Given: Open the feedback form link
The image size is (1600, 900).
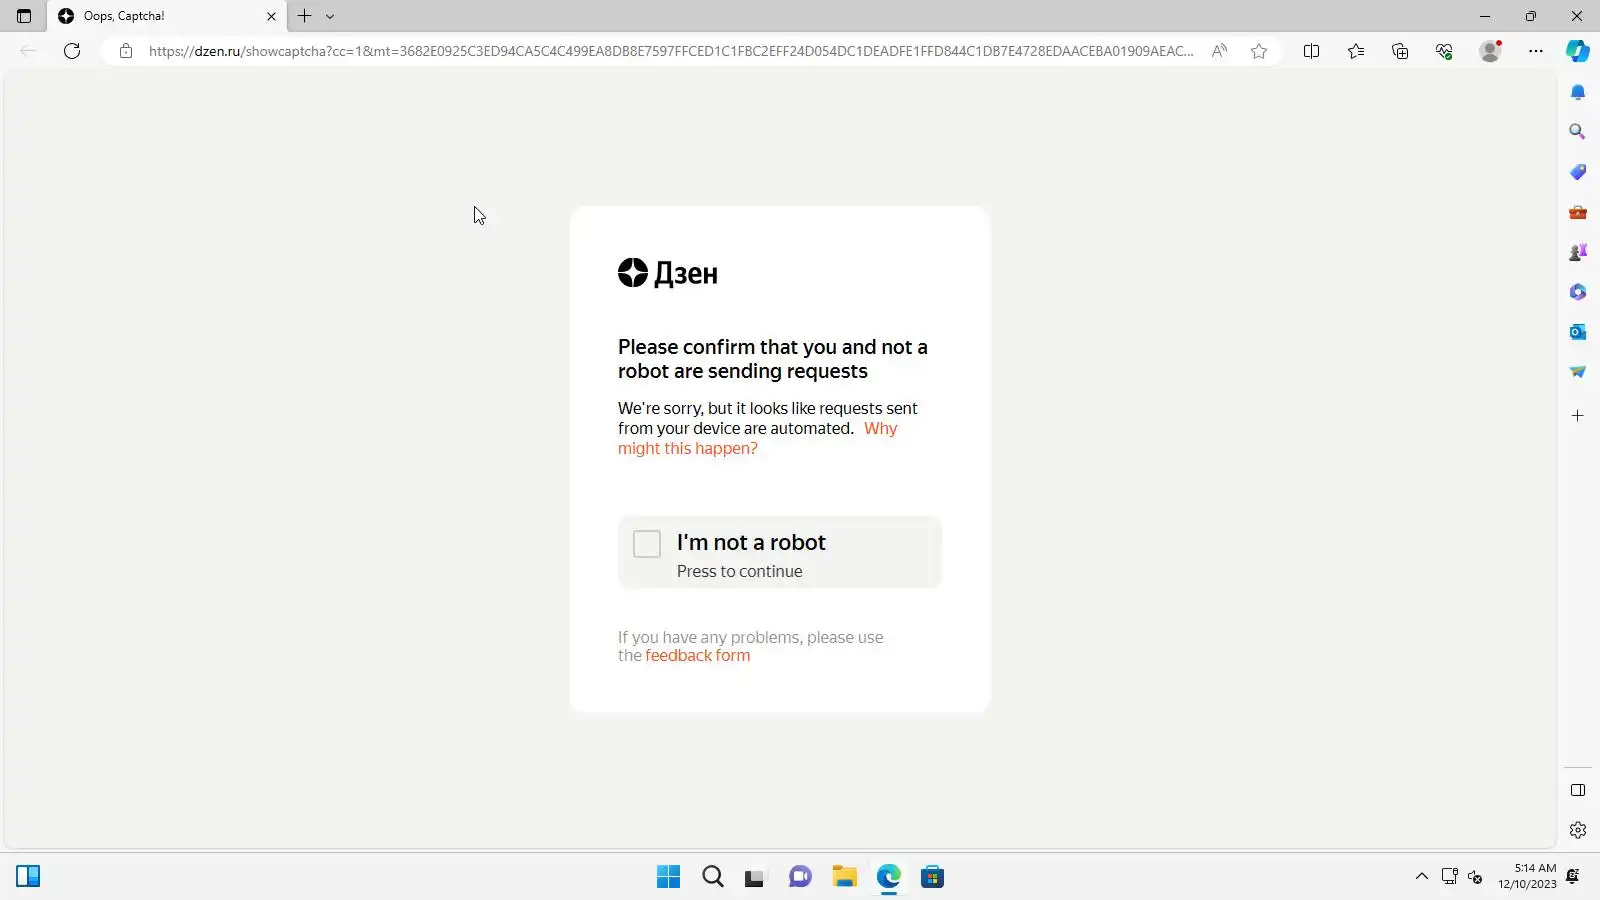Looking at the screenshot, I should 697,656.
